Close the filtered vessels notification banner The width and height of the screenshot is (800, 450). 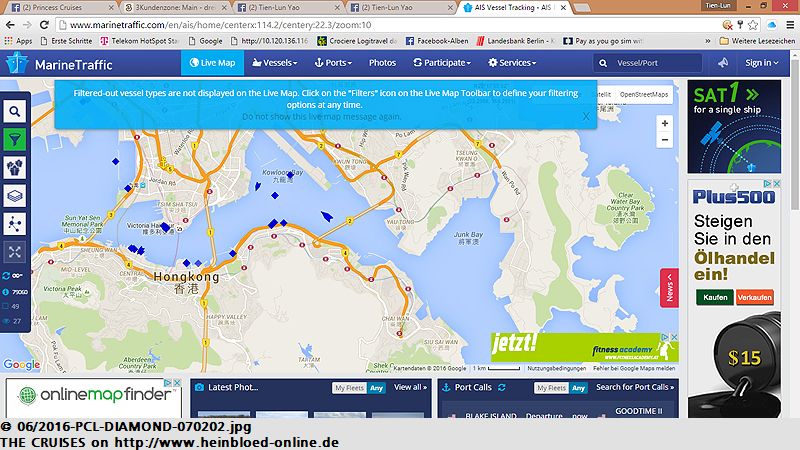pyautogui.click(x=586, y=116)
